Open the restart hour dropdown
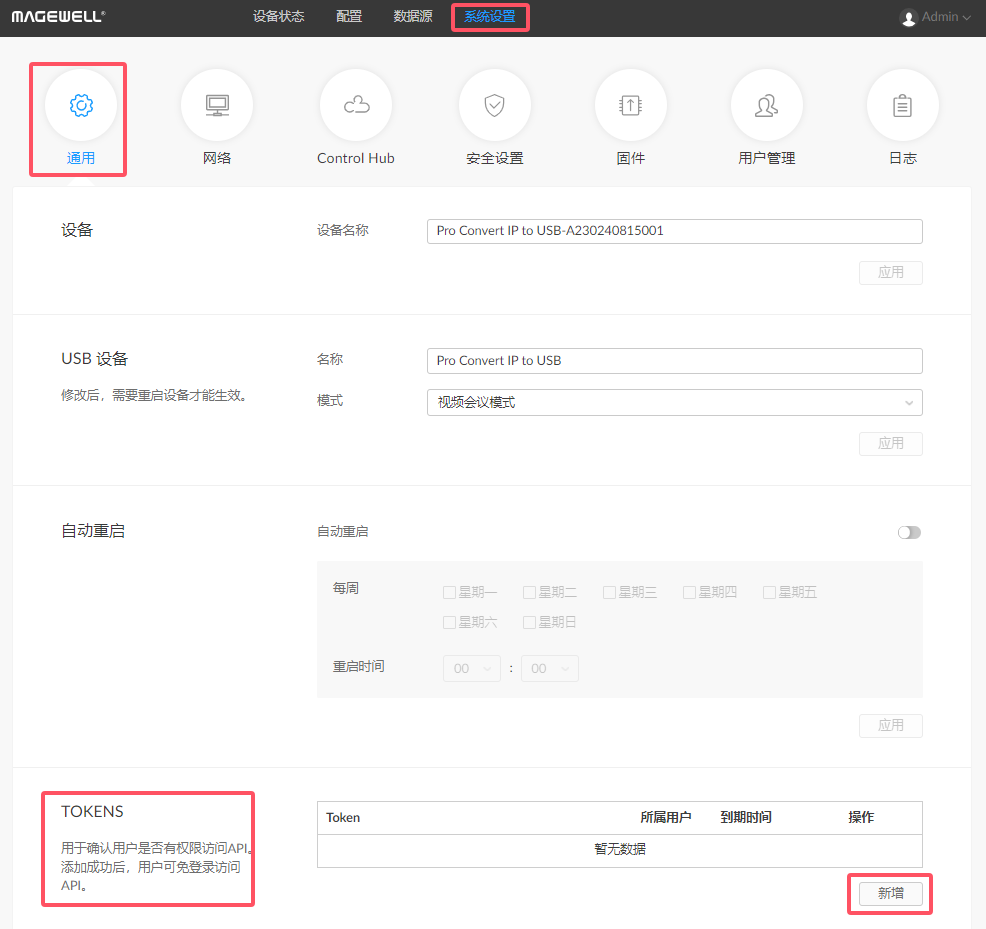 coord(472,668)
